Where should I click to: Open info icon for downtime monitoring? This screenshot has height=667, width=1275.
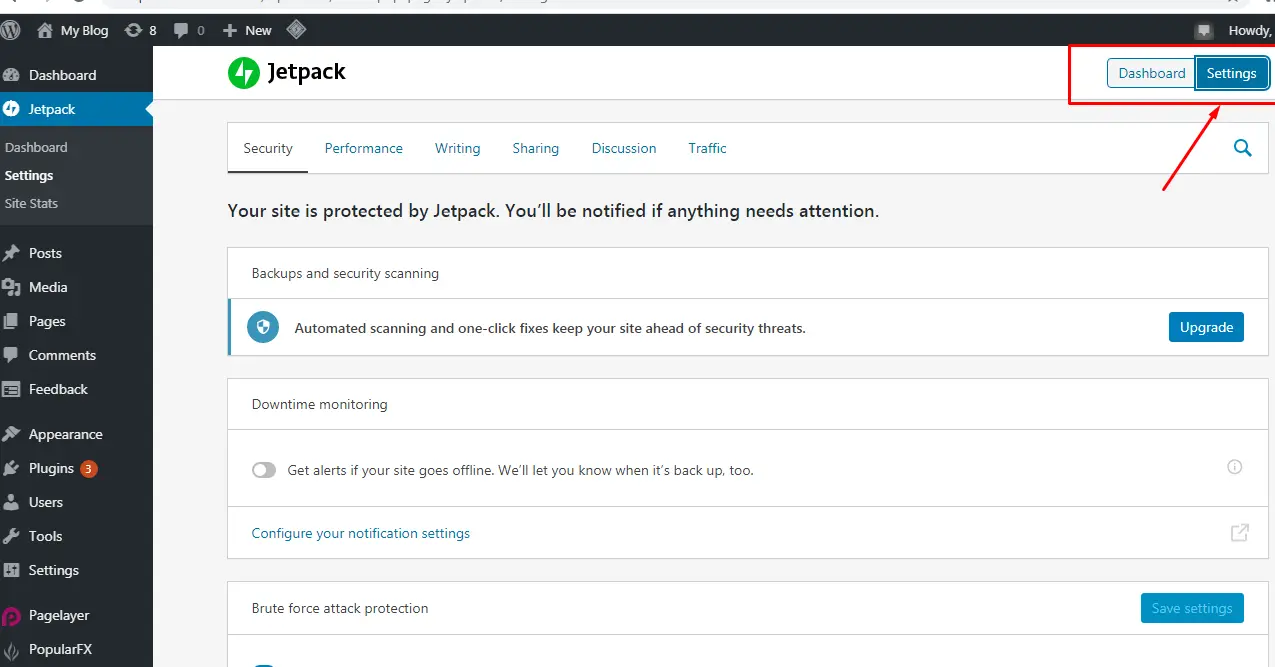[1235, 467]
